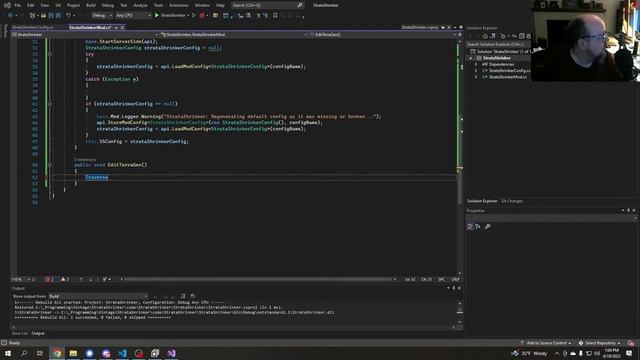The image size is (640, 360).
Task: Open the editor zoom percentage dropdown
Action: [20, 280]
